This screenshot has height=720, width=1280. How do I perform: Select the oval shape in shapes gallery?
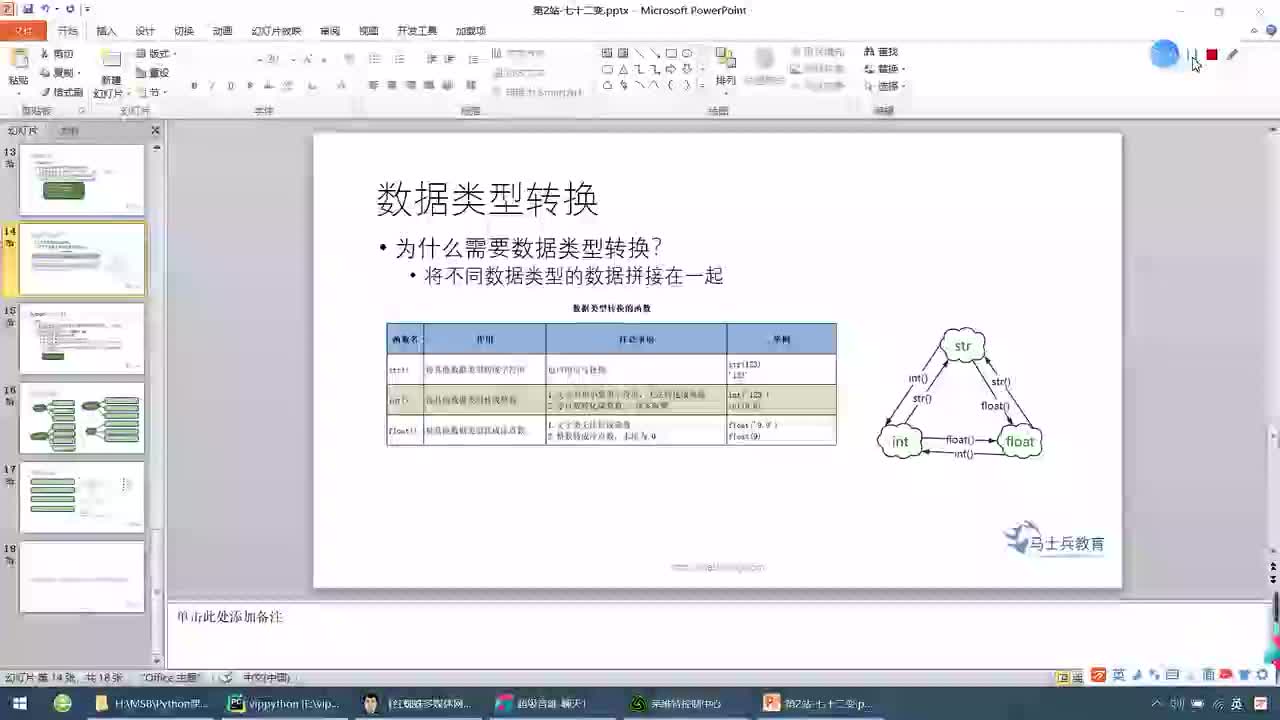pyautogui.click(x=687, y=54)
